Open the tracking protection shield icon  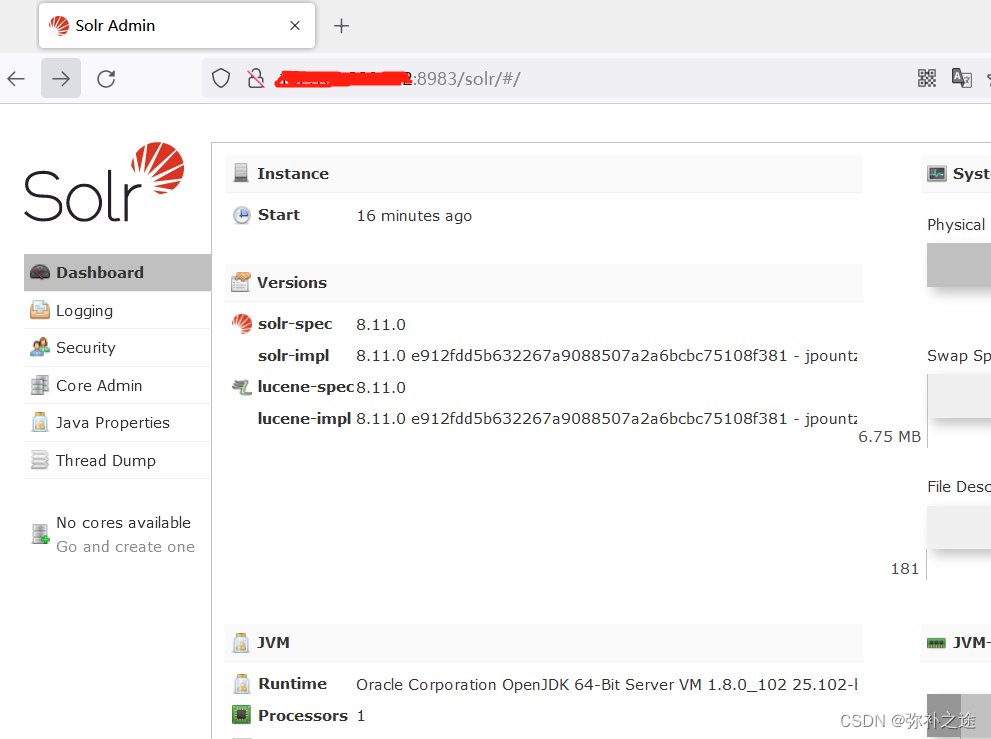(221, 78)
